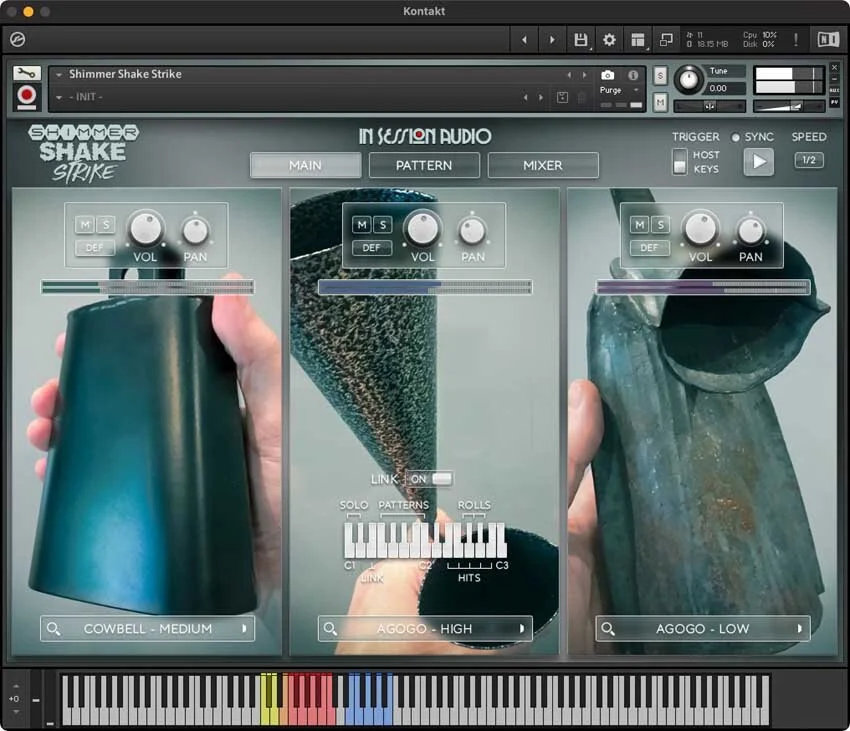850x731 pixels.
Task: Click the Cowbell Medium VOL knob
Action: 146,228
